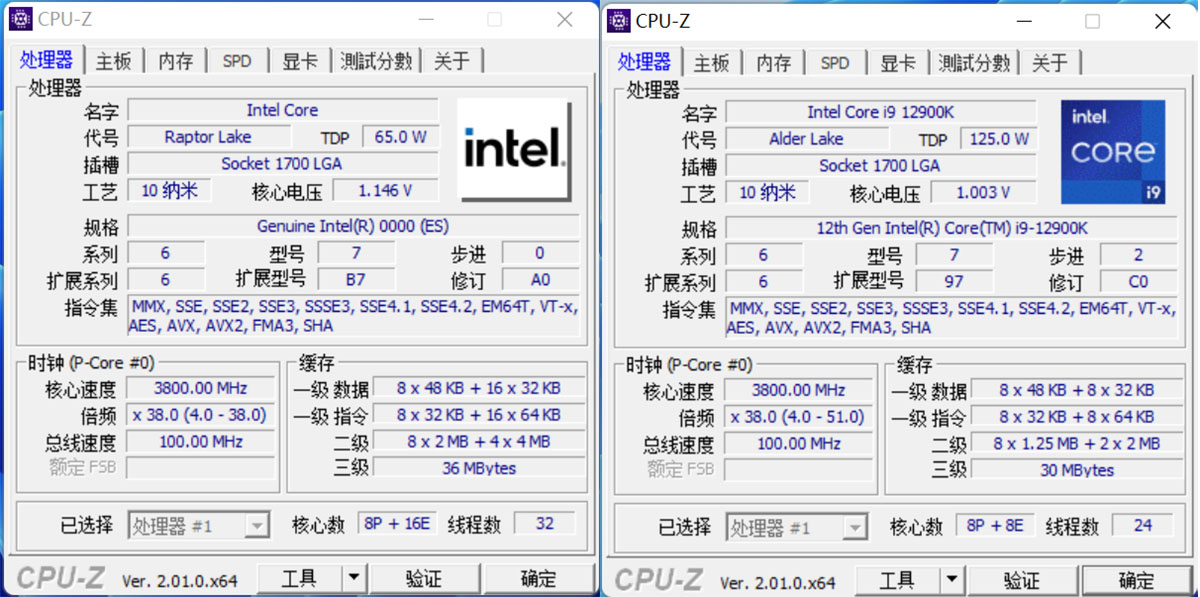Switch to the SPD tab in right window
The width and height of the screenshot is (1200, 597).
click(x=834, y=63)
